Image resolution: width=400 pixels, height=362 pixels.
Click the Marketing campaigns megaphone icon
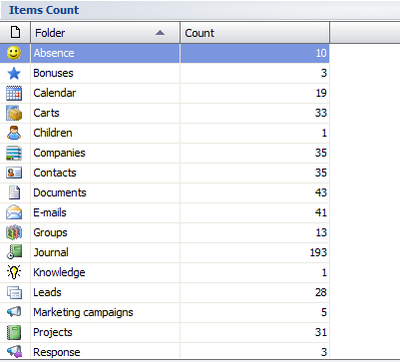click(x=14, y=312)
